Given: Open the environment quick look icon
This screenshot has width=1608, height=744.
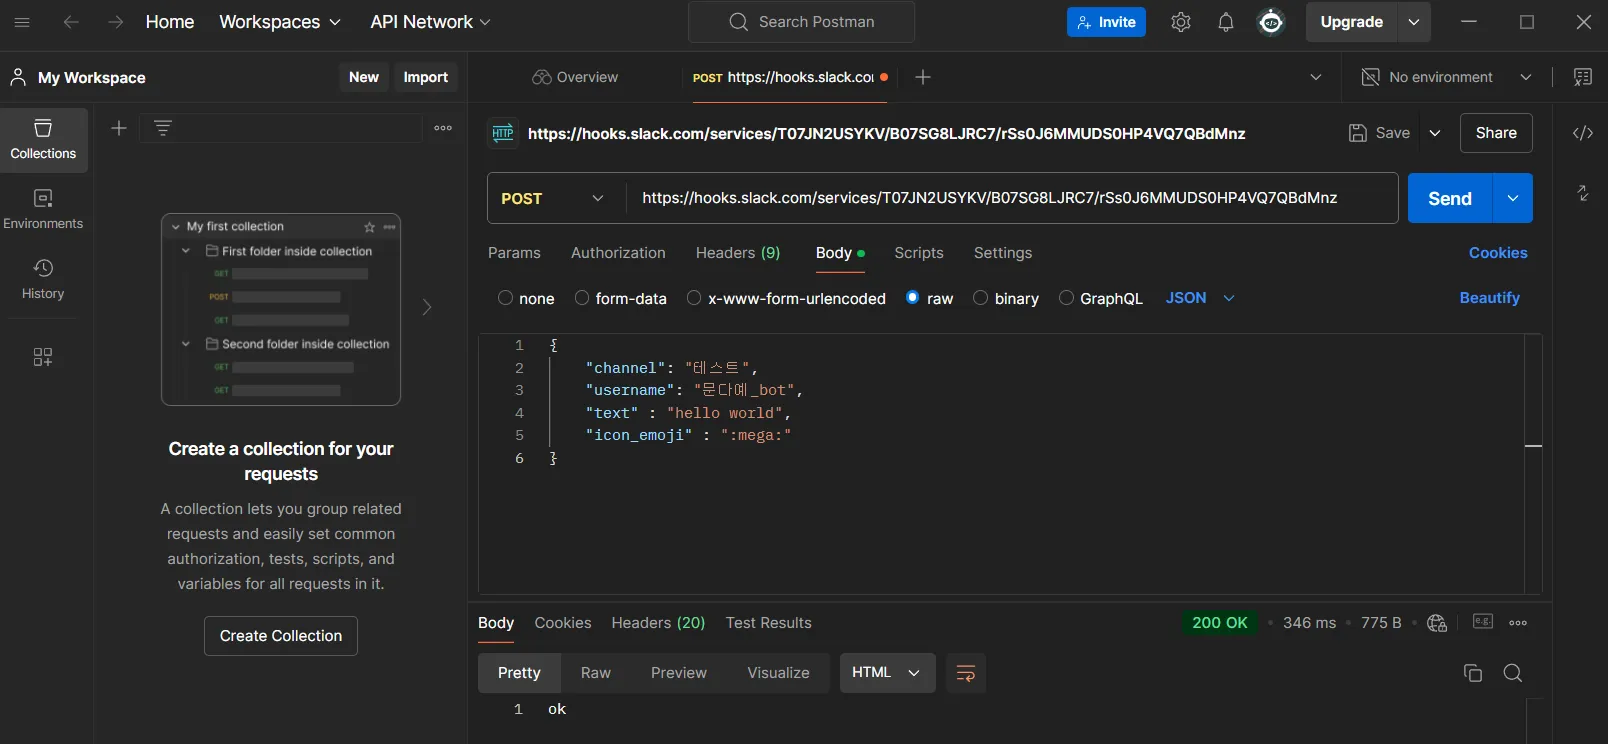Looking at the screenshot, I should tap(1582, 77).
